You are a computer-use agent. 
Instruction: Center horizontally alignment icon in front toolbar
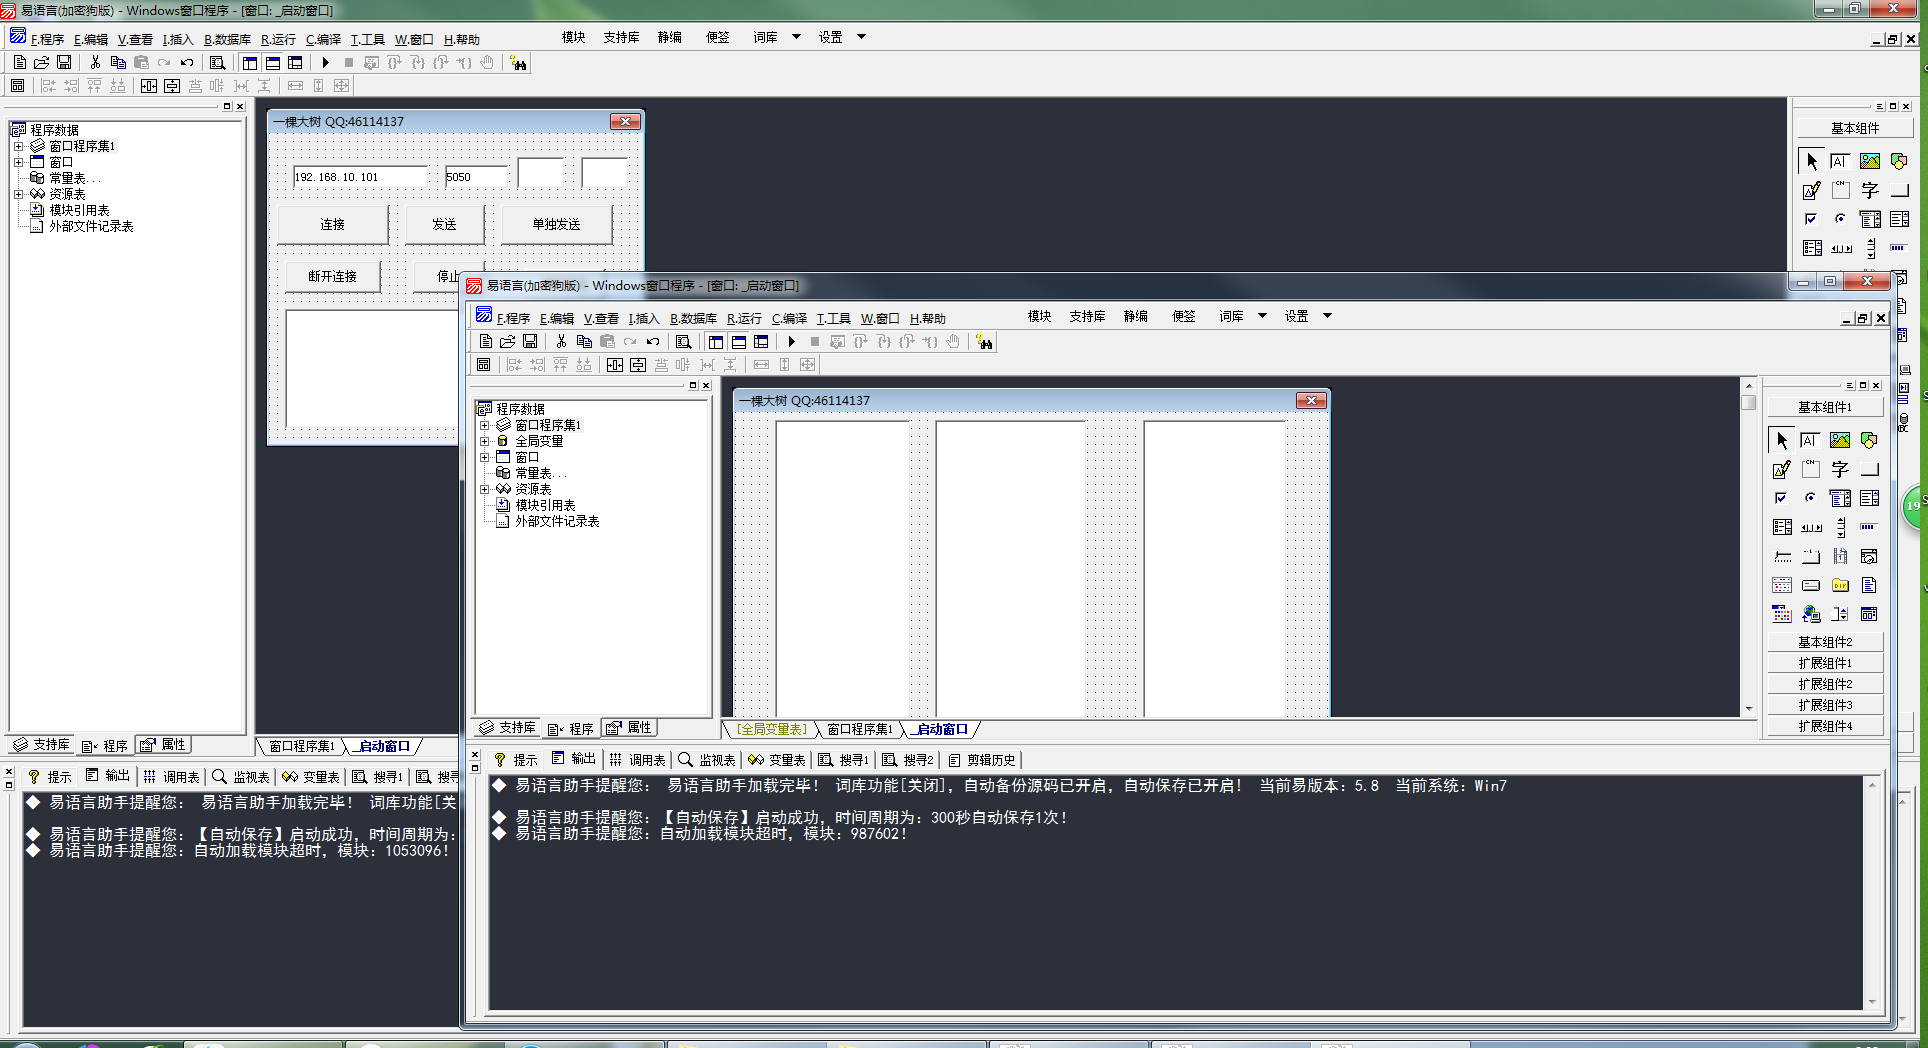(x=614, y=365)
